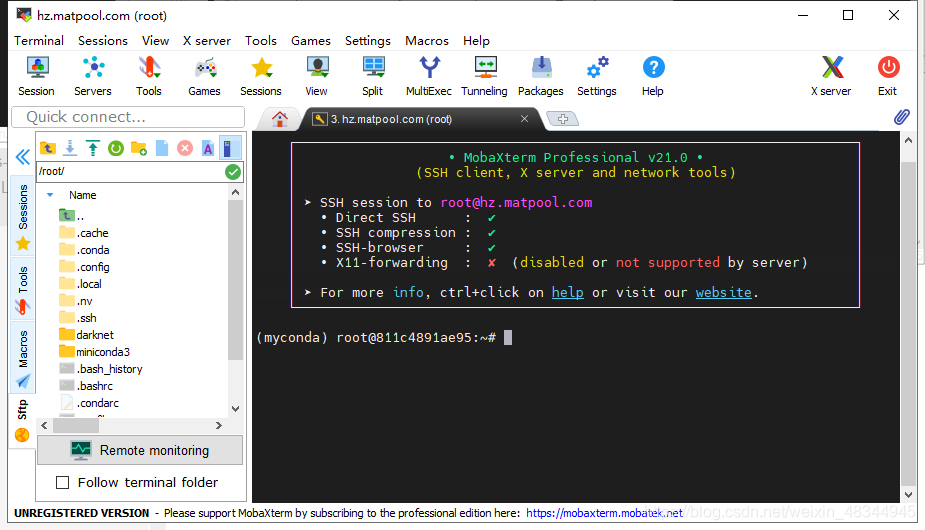The width and height of the screenshot is (925, 530).
Task: Open the X server menu
Action: click(207, 41)
